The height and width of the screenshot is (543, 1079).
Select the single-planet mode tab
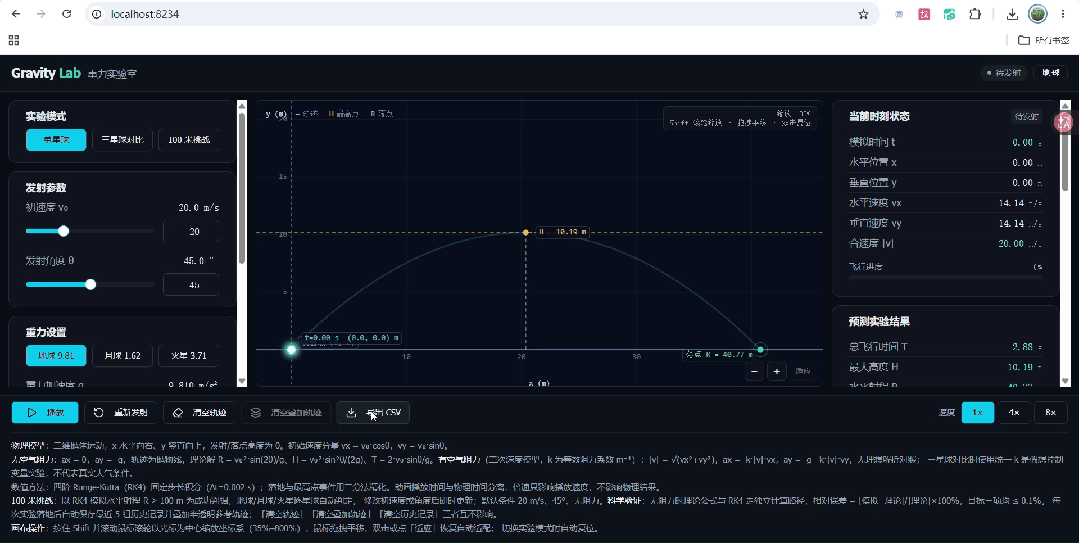[56, 139]
